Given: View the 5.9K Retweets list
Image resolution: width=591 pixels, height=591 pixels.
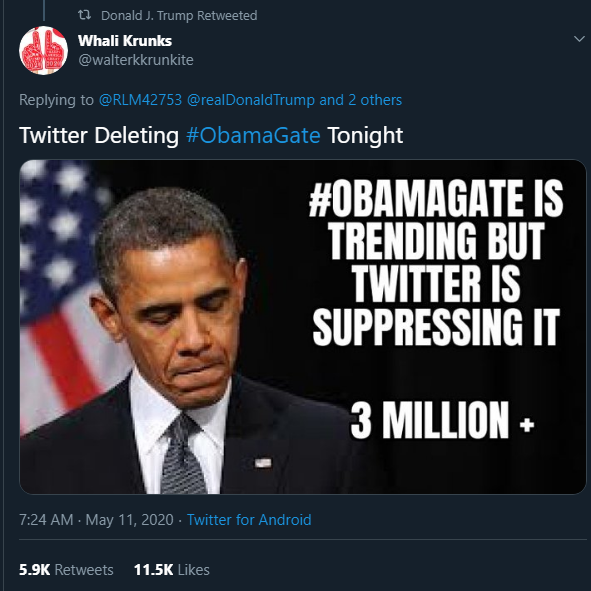Looking at the screenshot, I should (x=66, y=570).
